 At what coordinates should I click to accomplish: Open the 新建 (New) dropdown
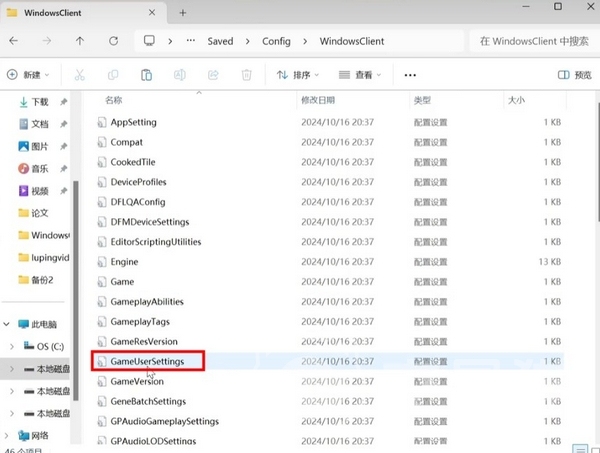pyautogui.click(x=30, y=75)
